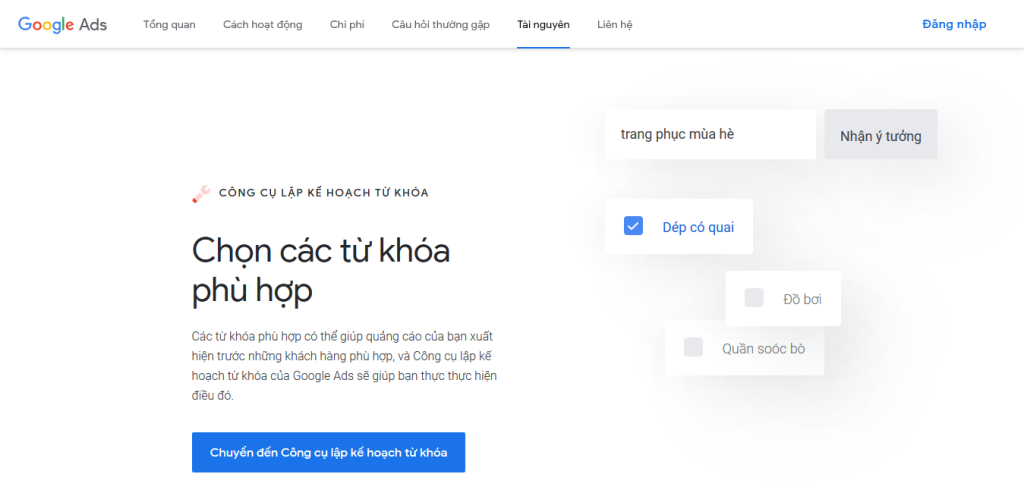This screenshot has width=1024, height=496.
Task: Open Câu hỏi thường gặp section
Action: point(440,24)
